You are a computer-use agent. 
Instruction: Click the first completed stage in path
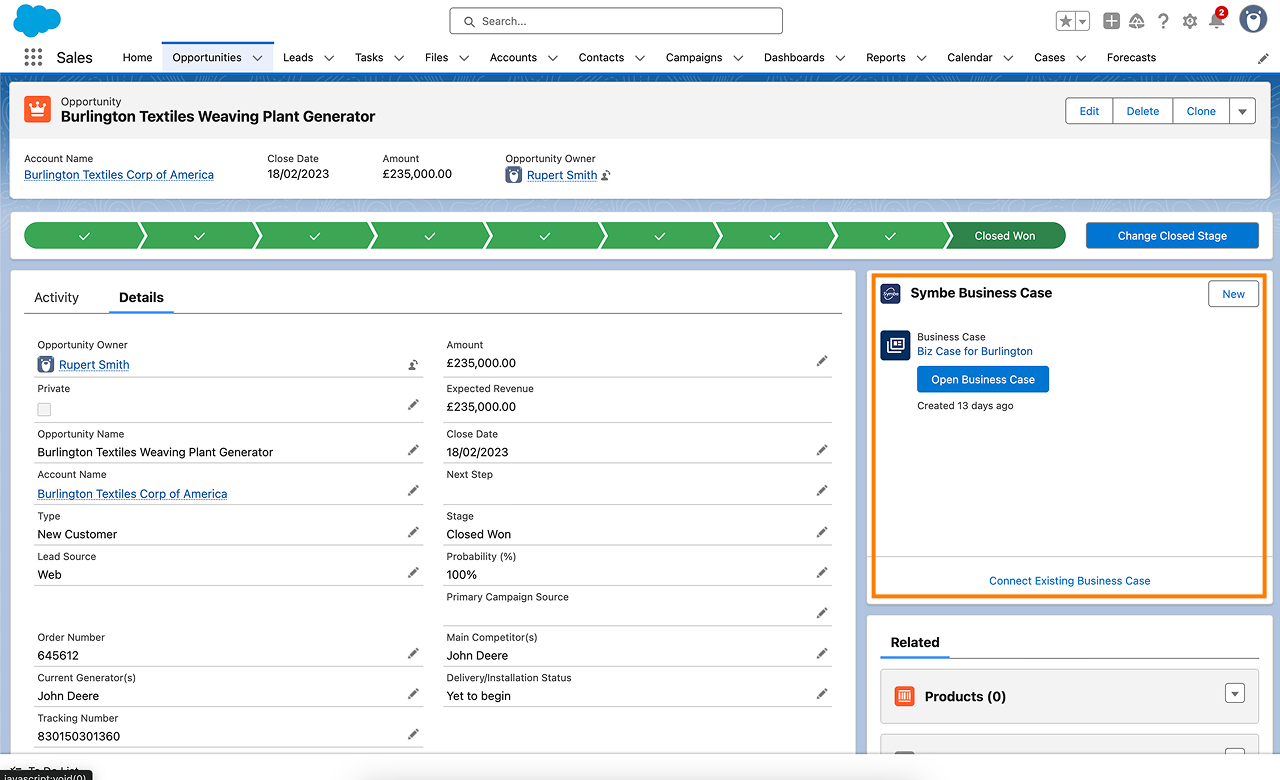84,236
